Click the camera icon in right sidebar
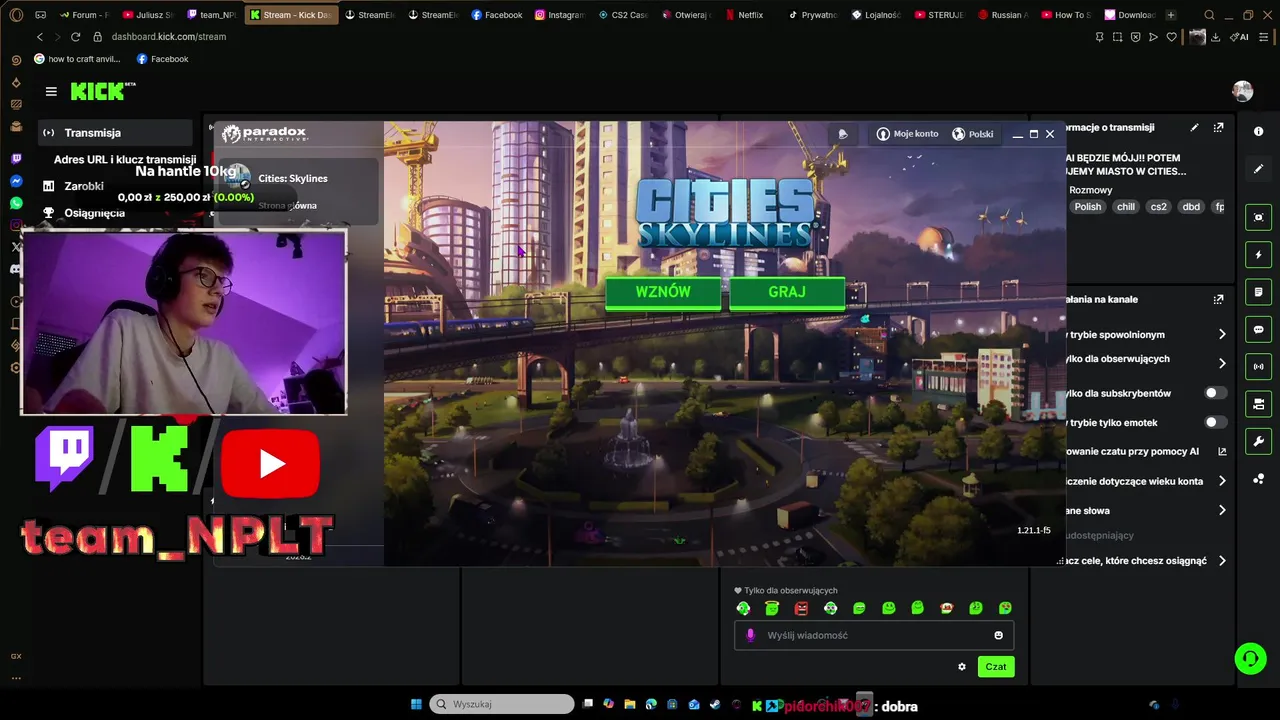The height and width of the screenshot is (720, 1280). click(x=1258, y=404)
